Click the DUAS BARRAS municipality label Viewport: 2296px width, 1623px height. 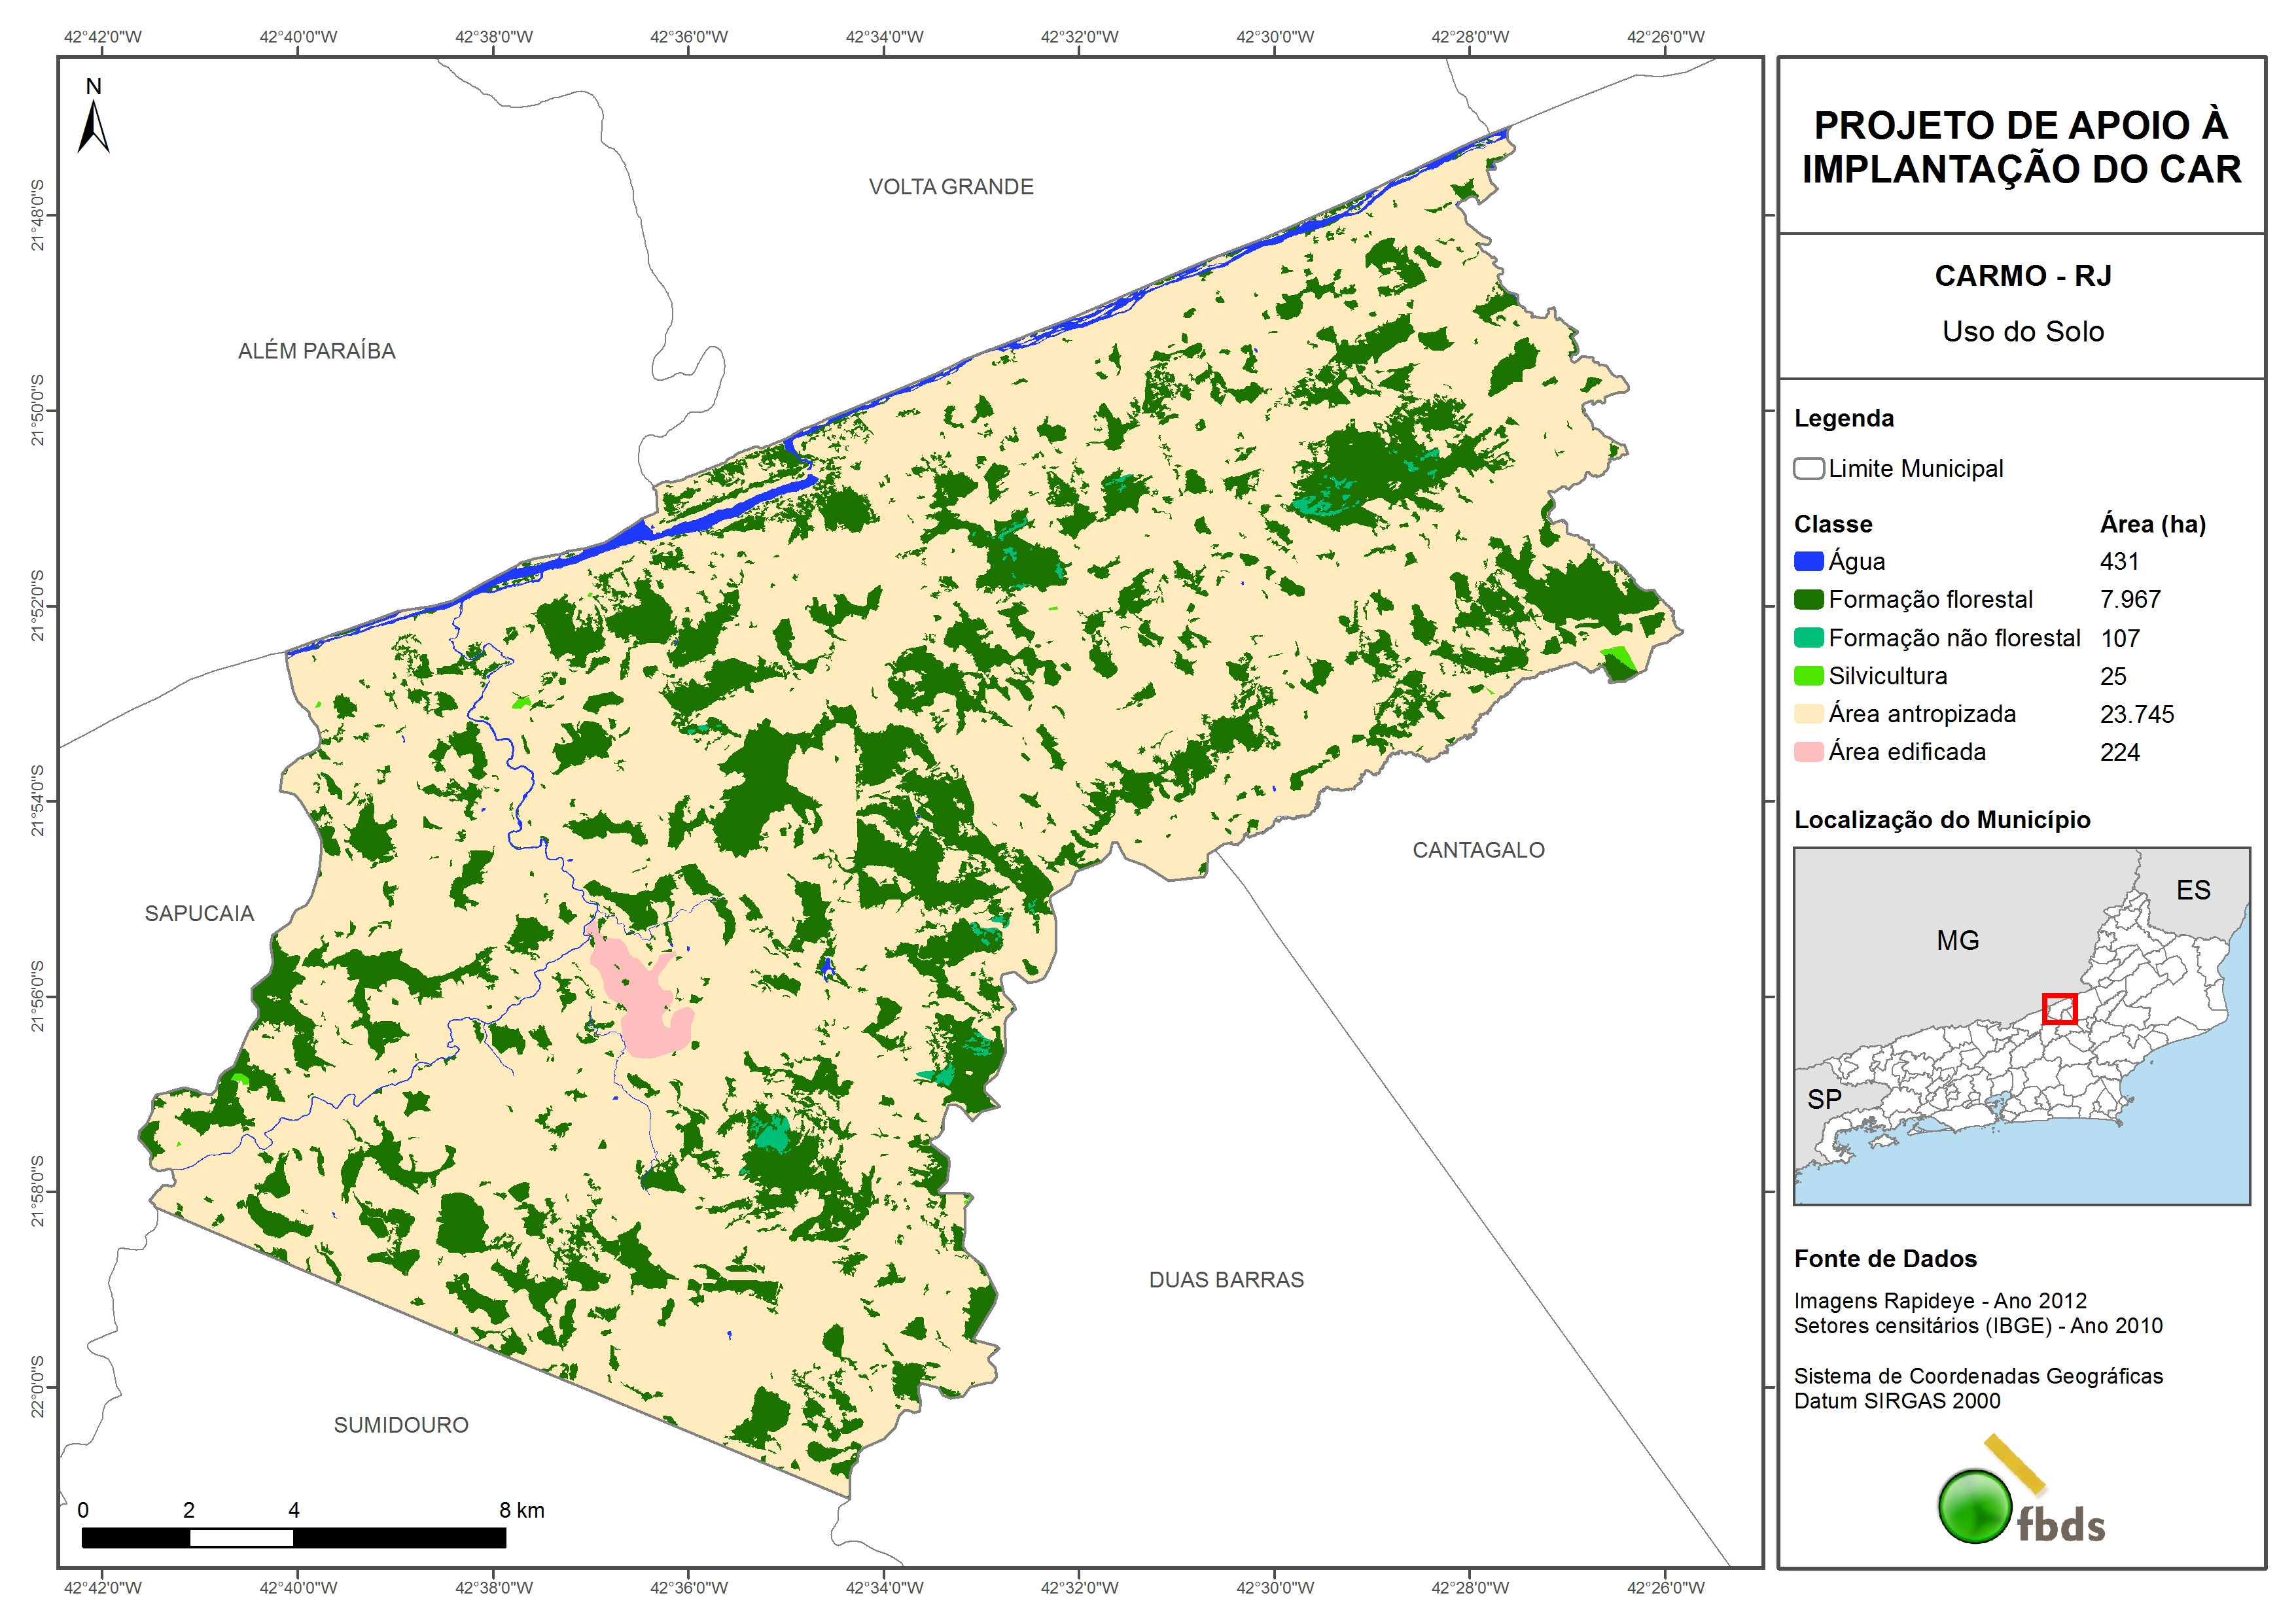pyautogui.click(x=1226, y=1280)
